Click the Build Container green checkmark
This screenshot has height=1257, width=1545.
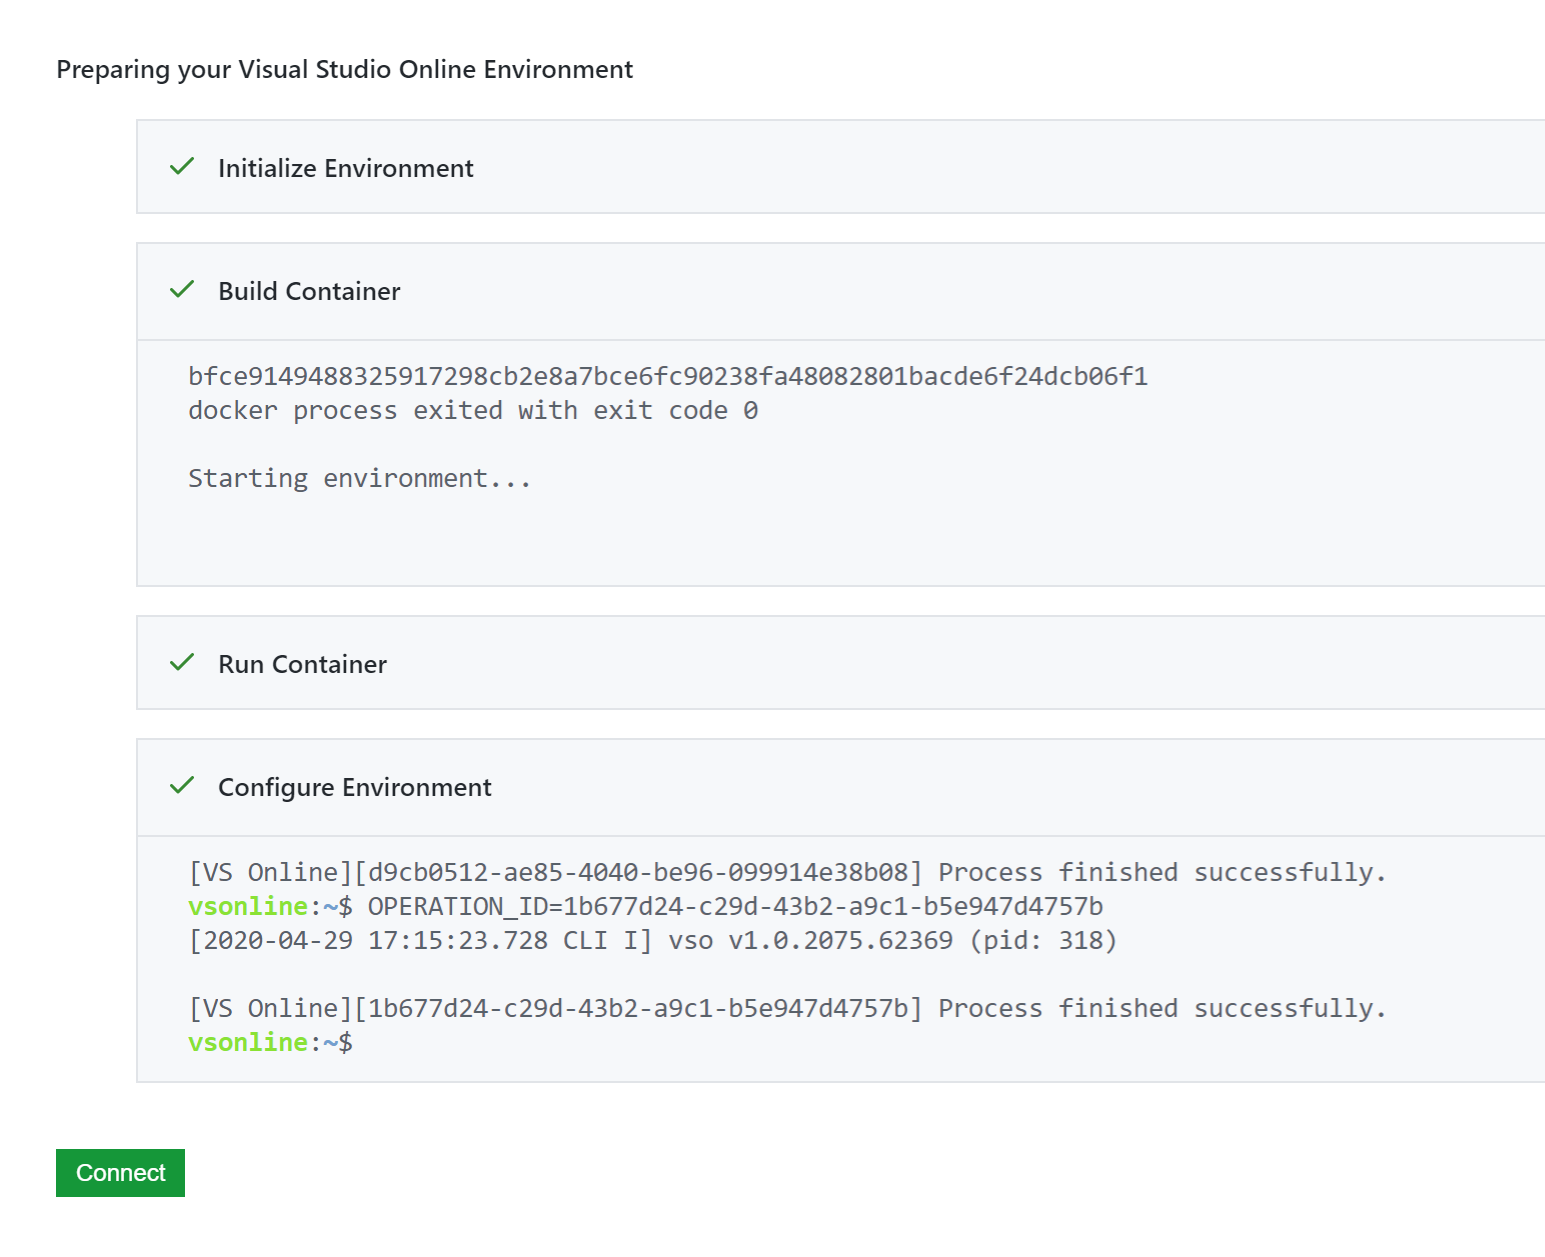(182, 290)
